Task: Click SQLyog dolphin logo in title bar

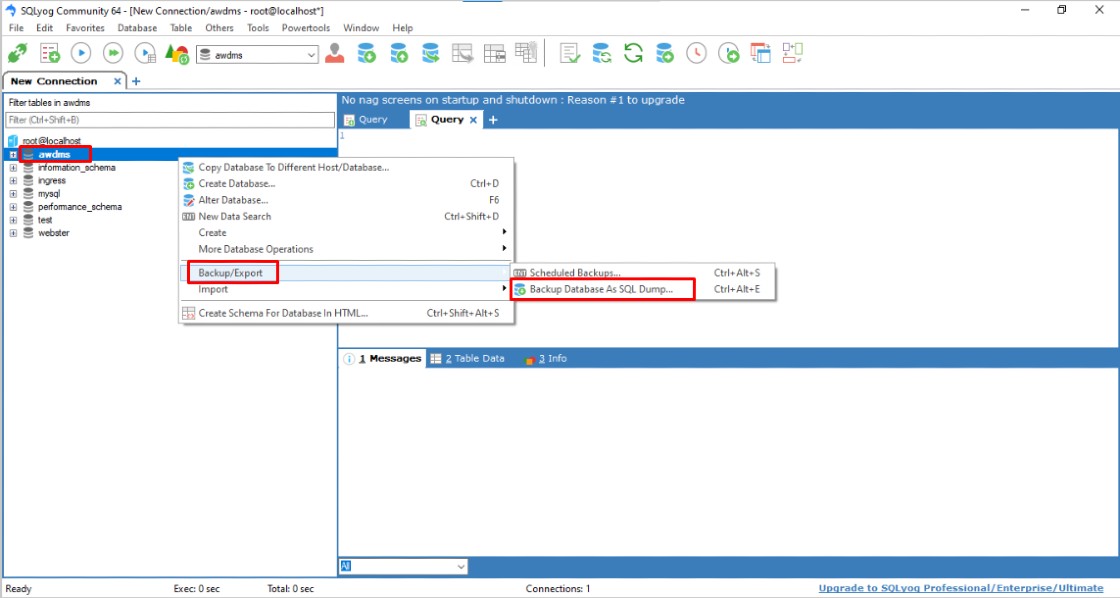Action: click(x=10, y=10)
